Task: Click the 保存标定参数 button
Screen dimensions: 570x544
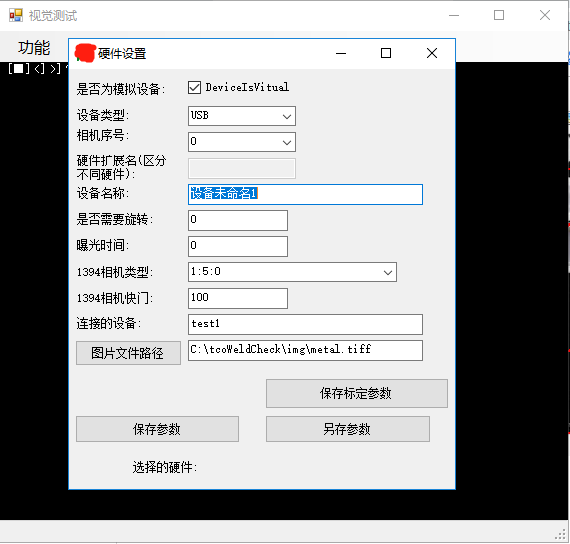Action: click(357, 393)
